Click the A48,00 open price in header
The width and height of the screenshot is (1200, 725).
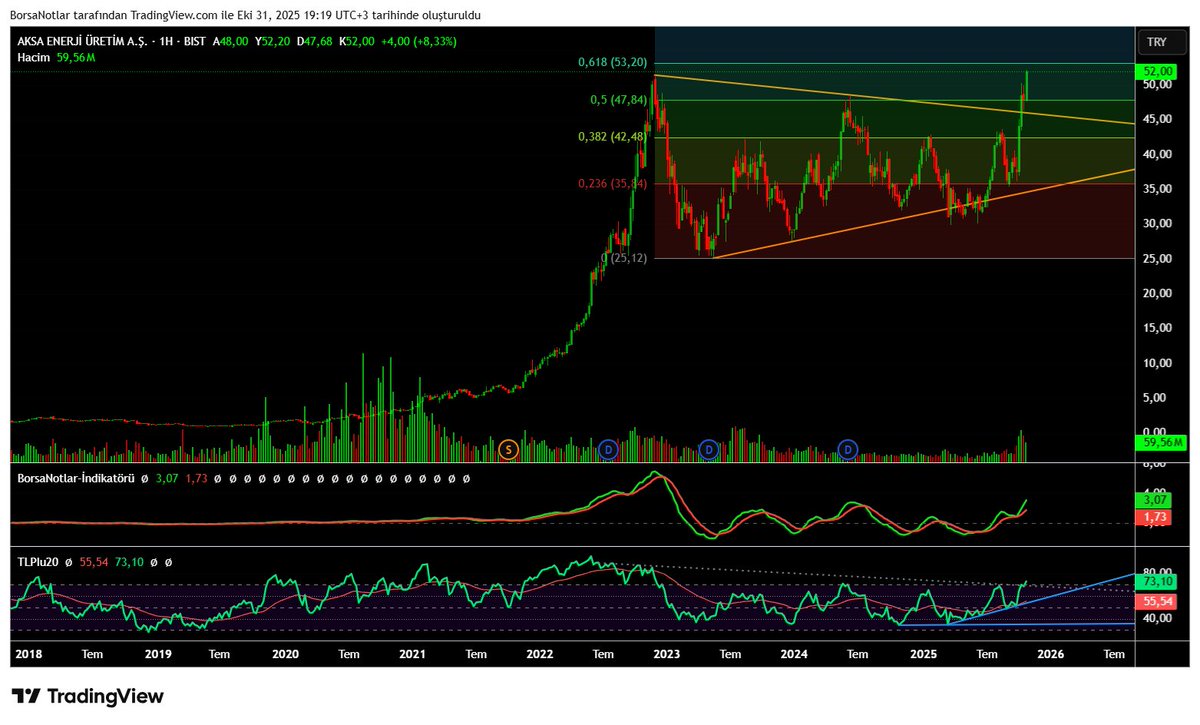[x=230, y=42]
